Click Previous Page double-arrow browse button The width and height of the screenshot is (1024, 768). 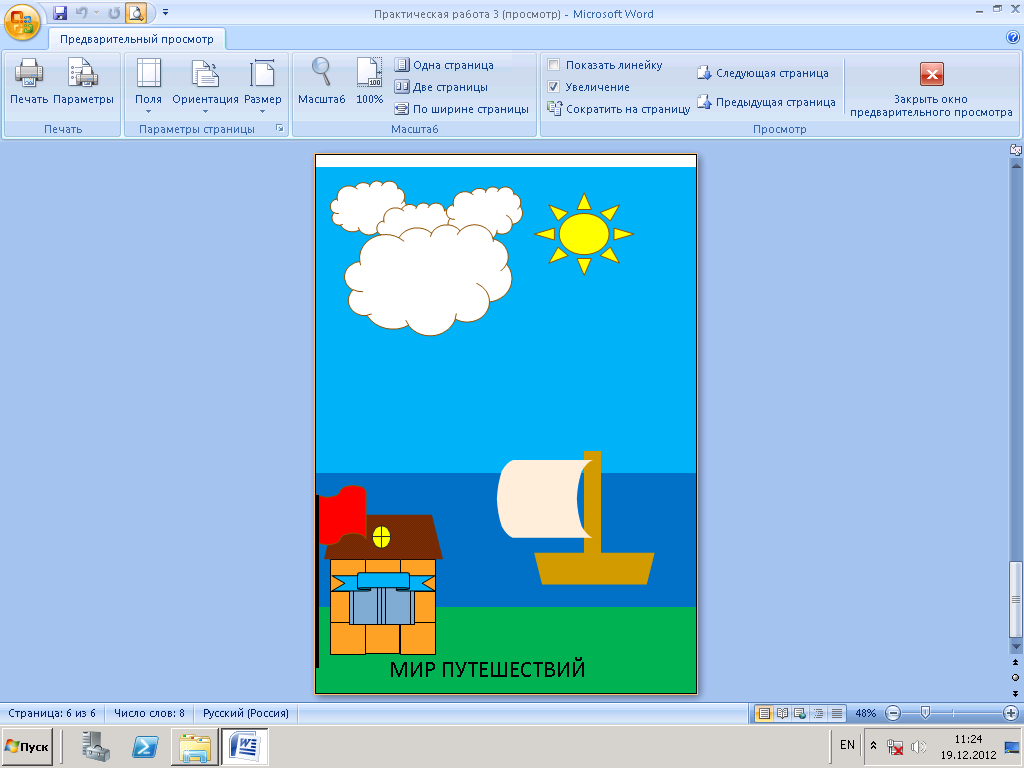(x=1016, y=662)
